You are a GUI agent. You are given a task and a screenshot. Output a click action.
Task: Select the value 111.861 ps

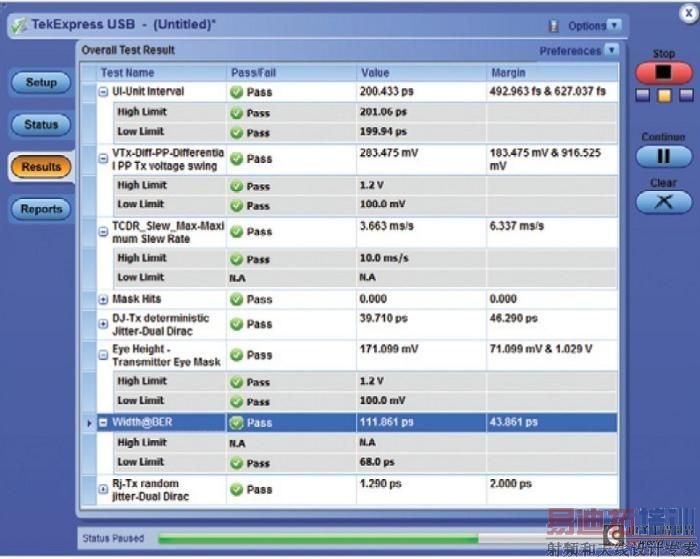pos(387,422)
